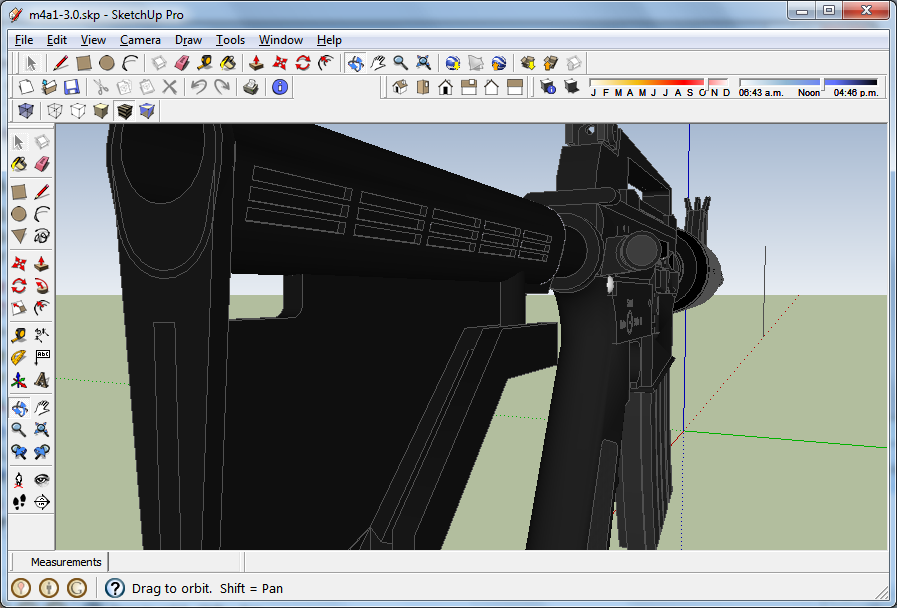Open the View menu
Image resolution: width=897 pixels, height=608 pixels.
tap(93, 40)
